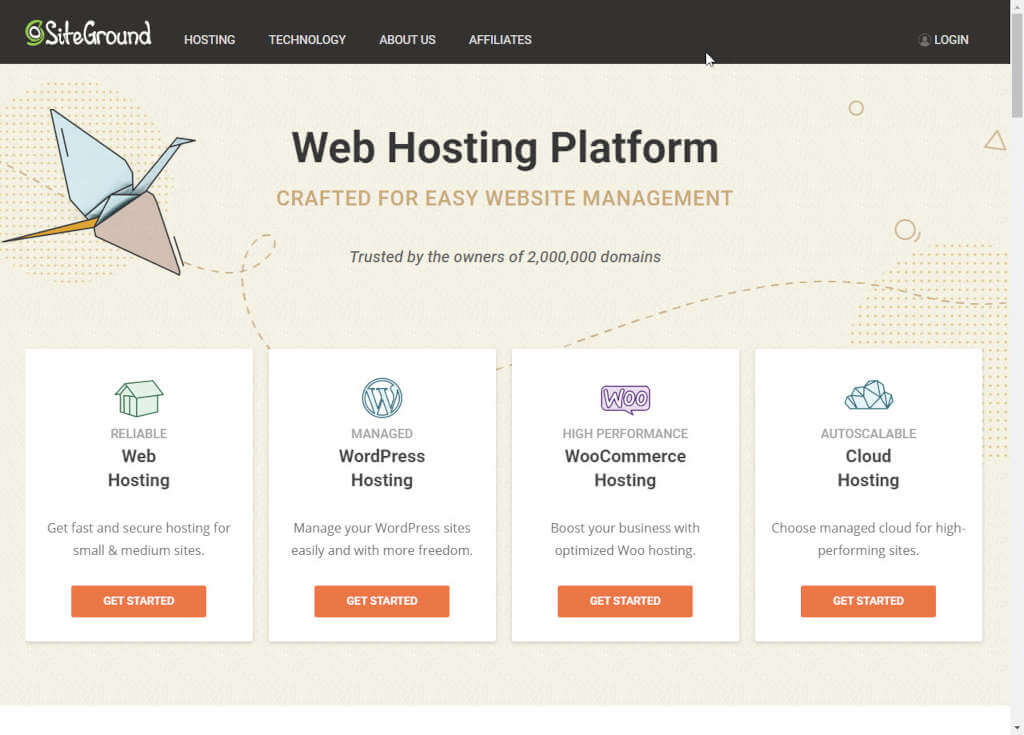Click the Web Hosting Platform heading

pyautogui.click(x=505, y=148)
